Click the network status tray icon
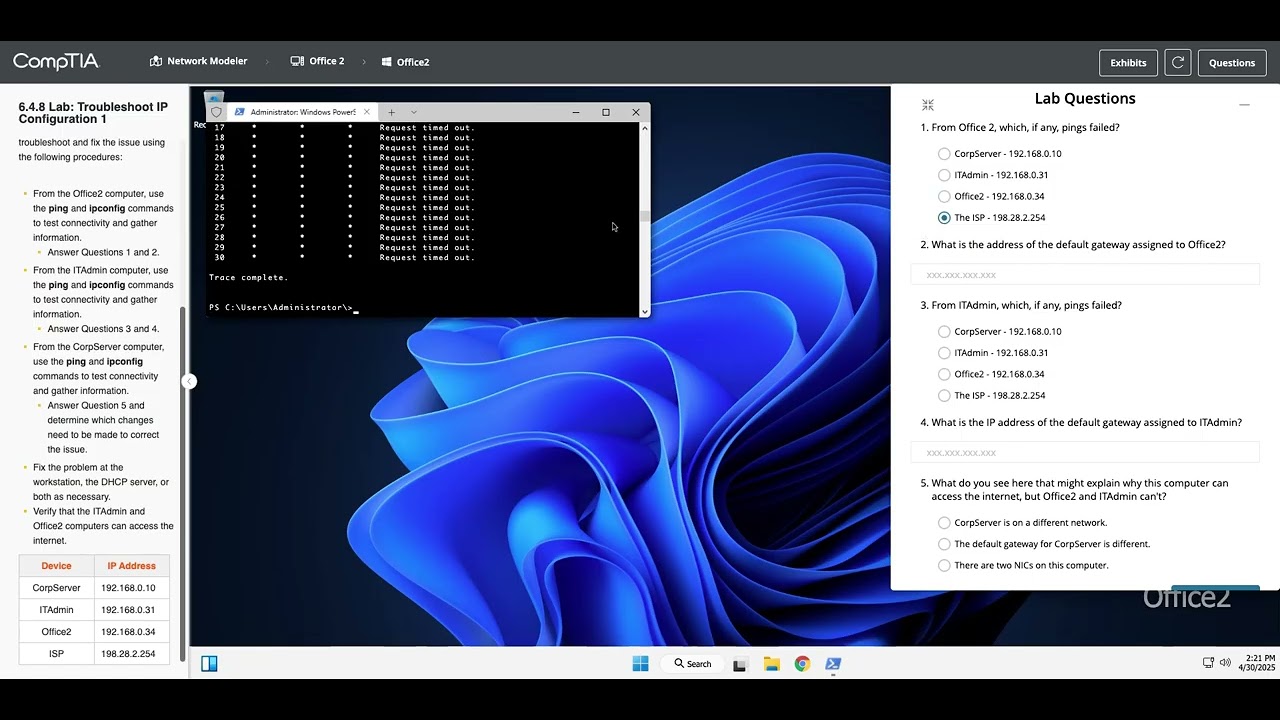 1208,662
